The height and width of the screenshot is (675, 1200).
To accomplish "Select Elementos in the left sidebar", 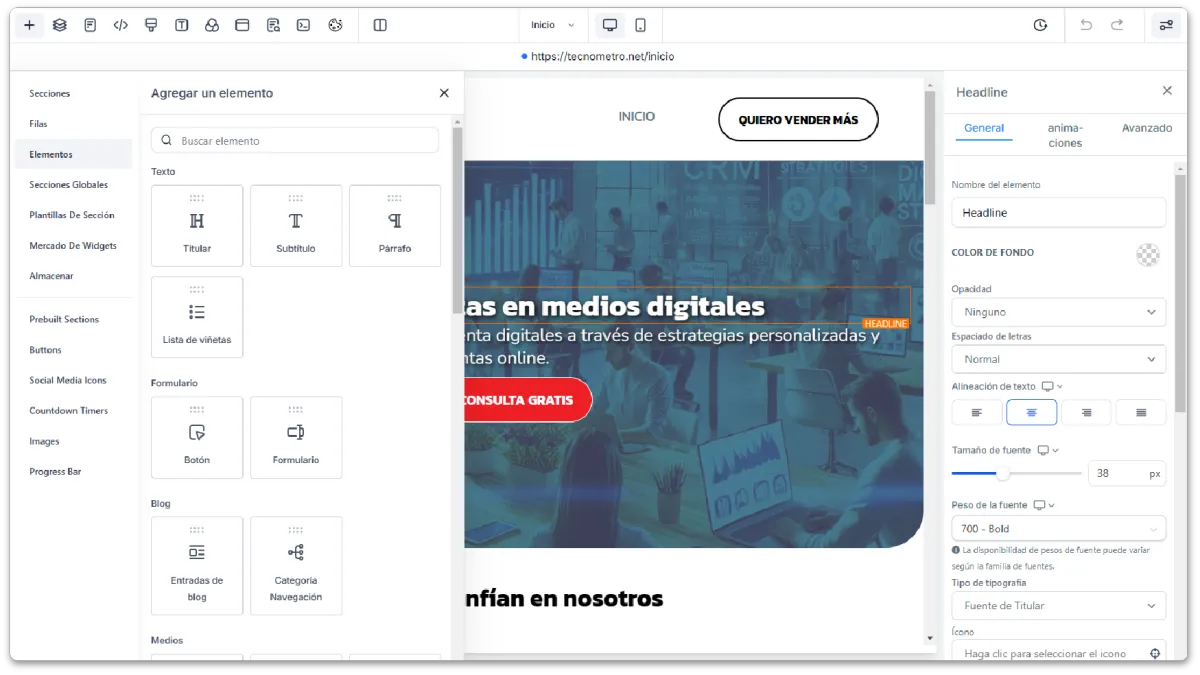I will 73,155.
